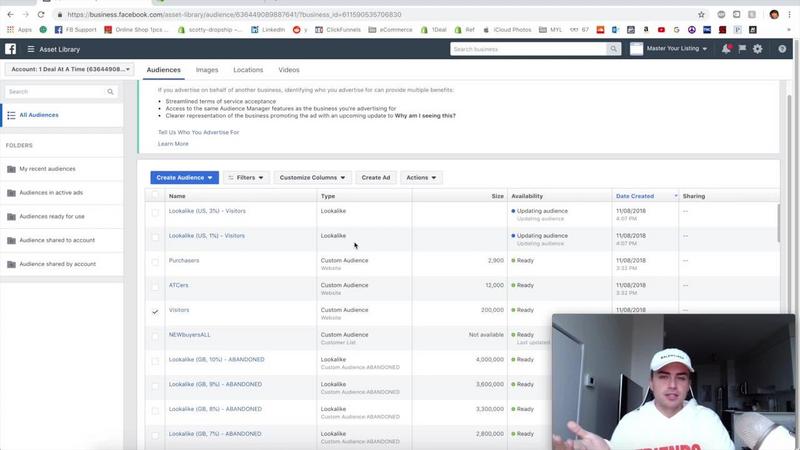This screenshot has height=450, width=800.
Task: Open the Asset Library hamburger menu
Action: click(x=31, y=49)
